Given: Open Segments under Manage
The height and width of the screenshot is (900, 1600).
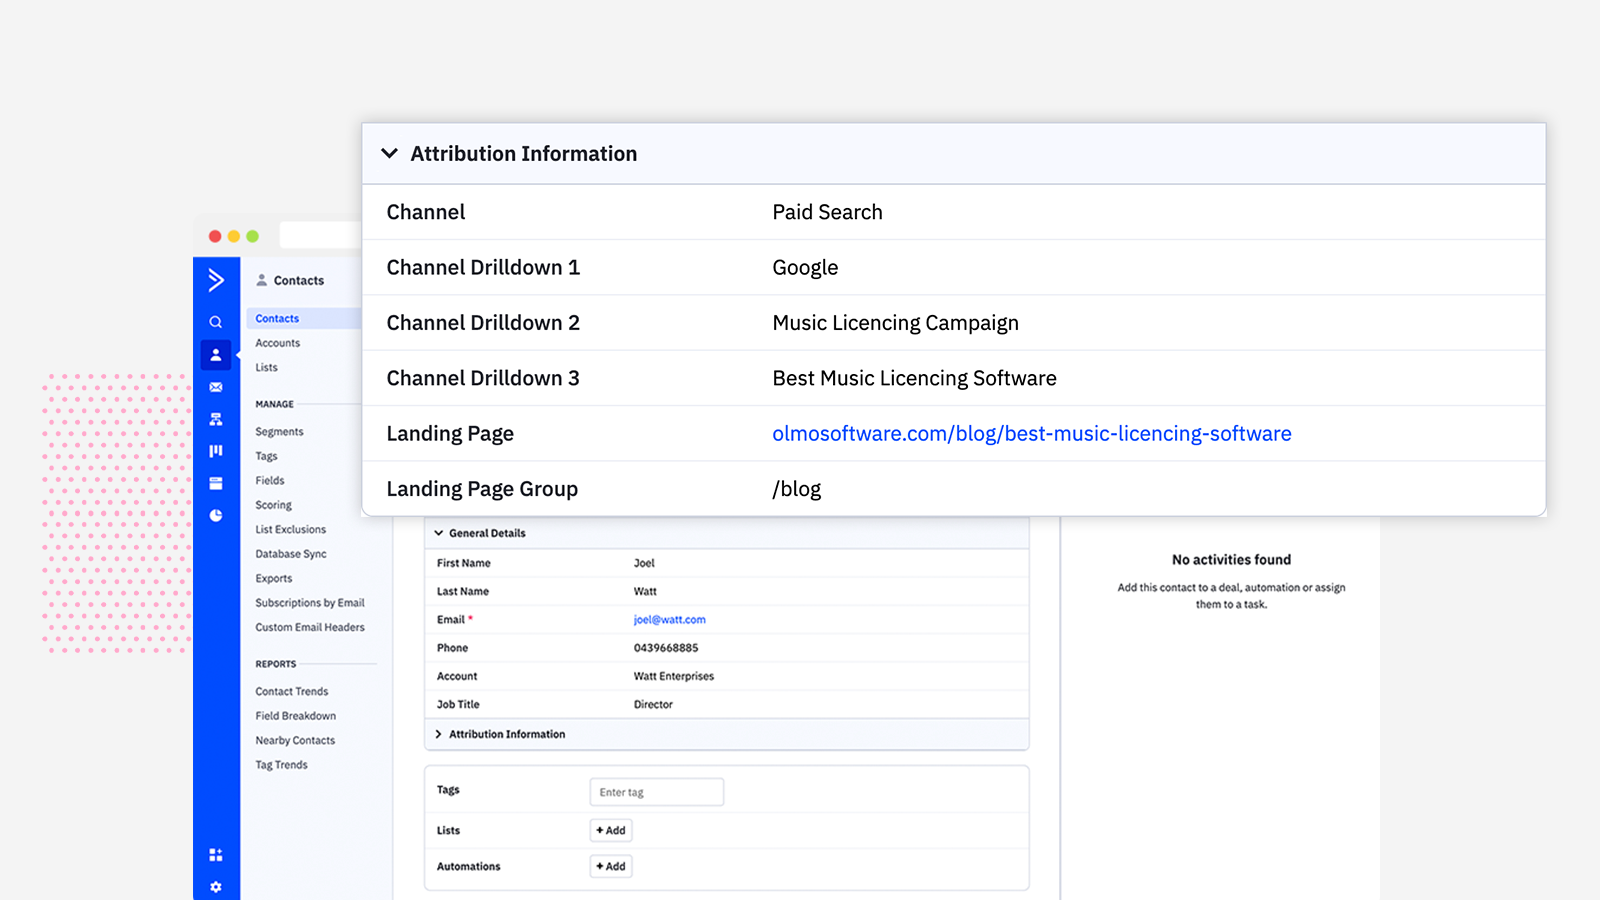Looking at the screenshot, I should 279,431.
